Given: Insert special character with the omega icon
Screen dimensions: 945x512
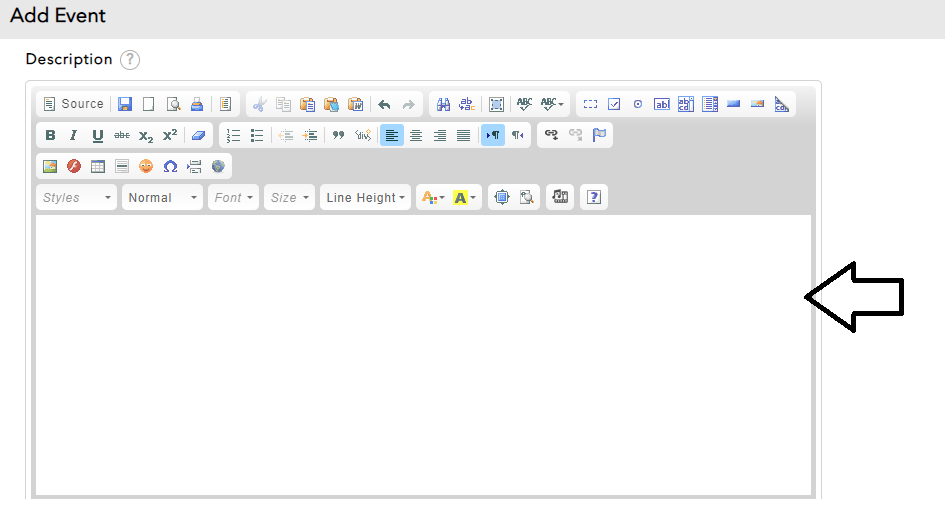Looking at the screenshot, I should point(170,166).
